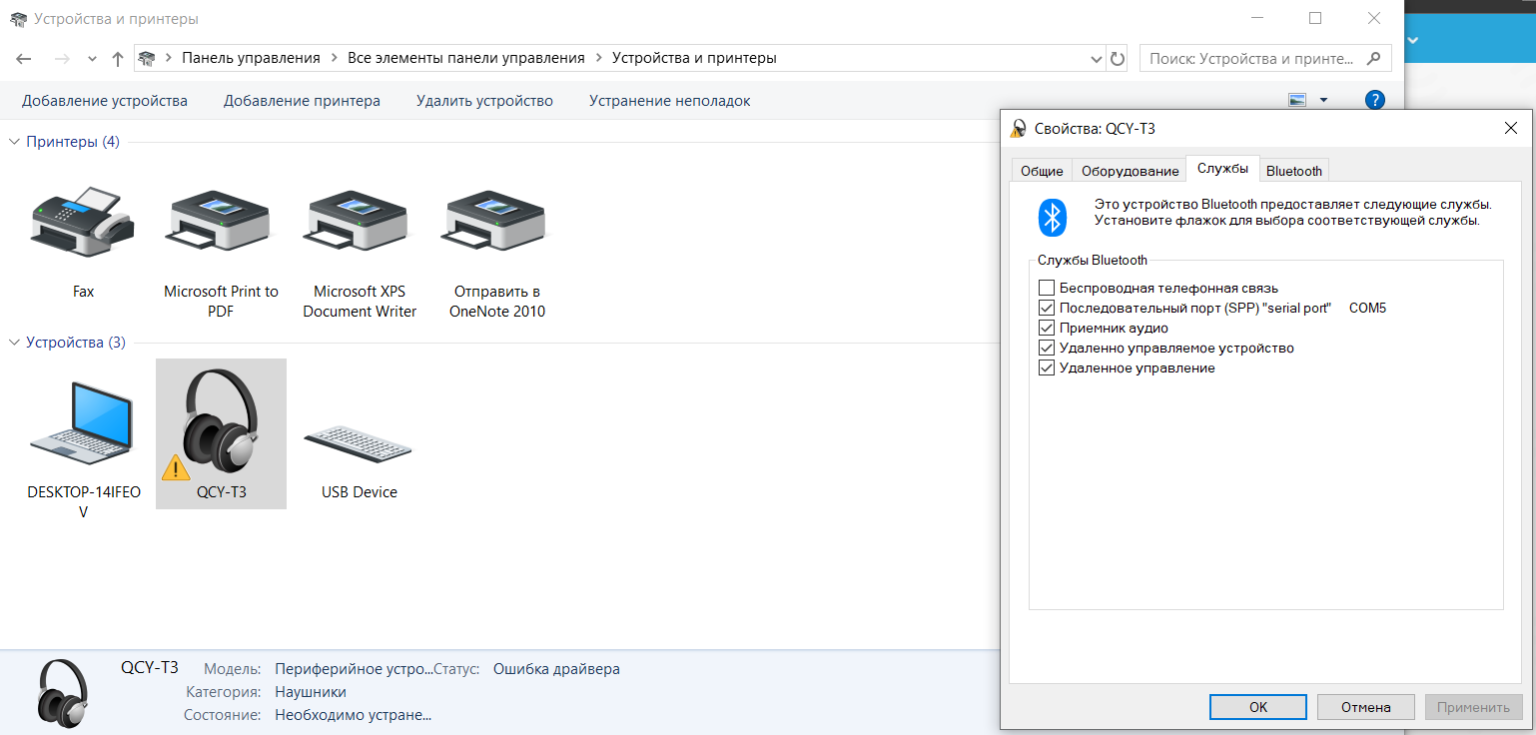Expand chevron after Control Panel breadcrumb

click(x=334, y=58)
